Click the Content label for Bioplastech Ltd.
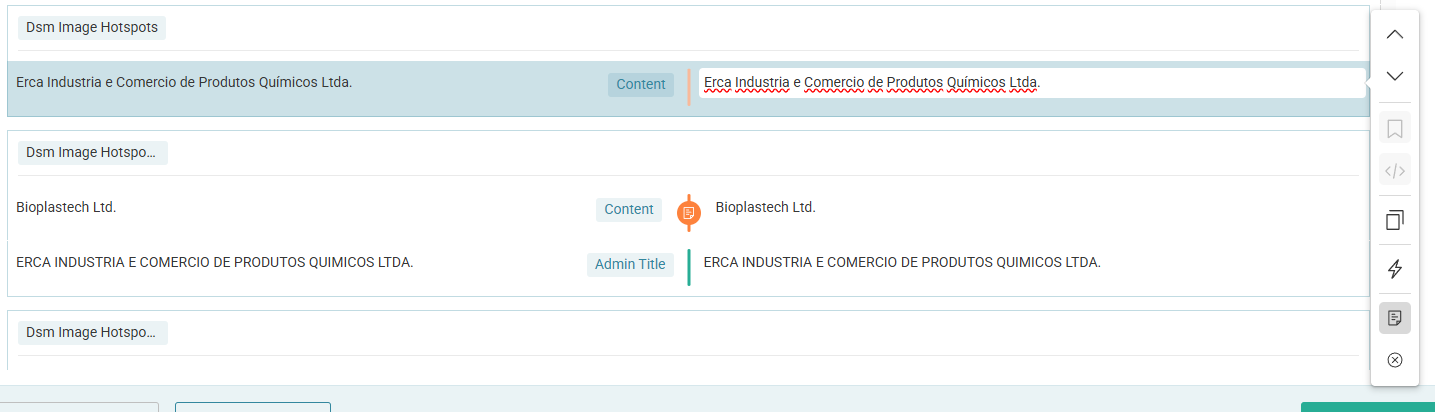Viewport: 1435px width, 412px height. coord(629,209)
